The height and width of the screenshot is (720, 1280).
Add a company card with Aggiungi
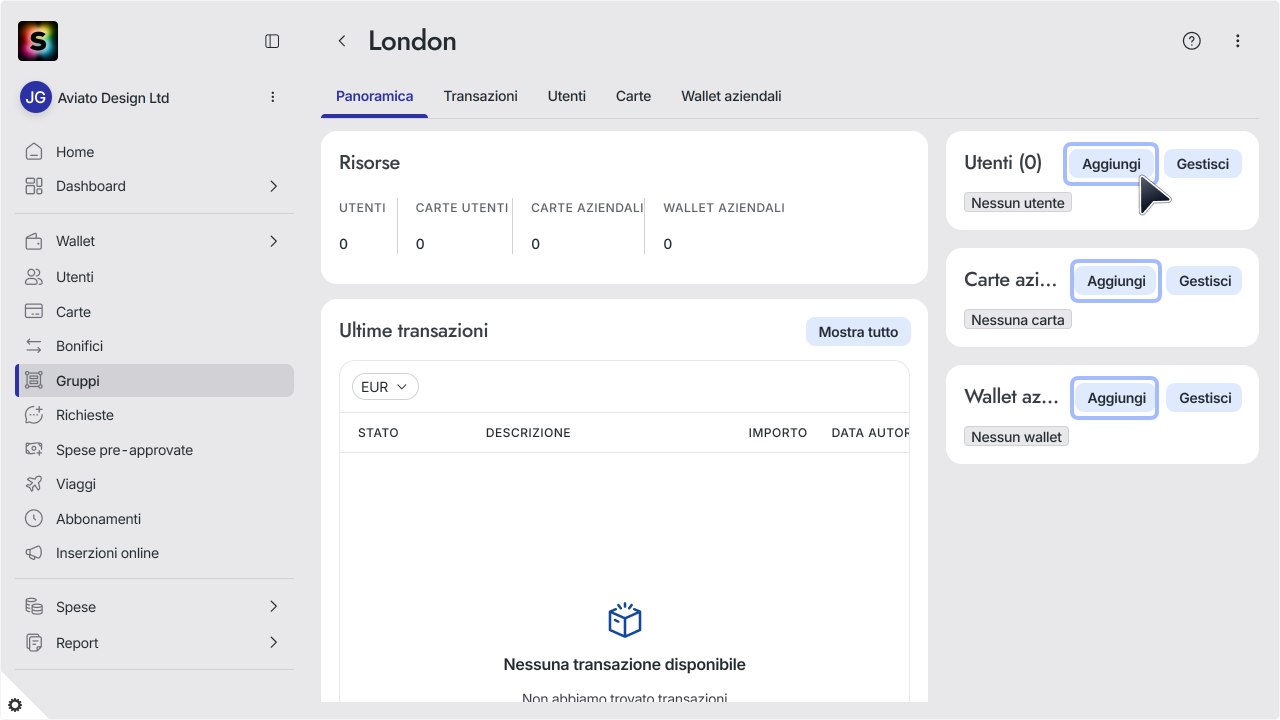(1116, 281)
